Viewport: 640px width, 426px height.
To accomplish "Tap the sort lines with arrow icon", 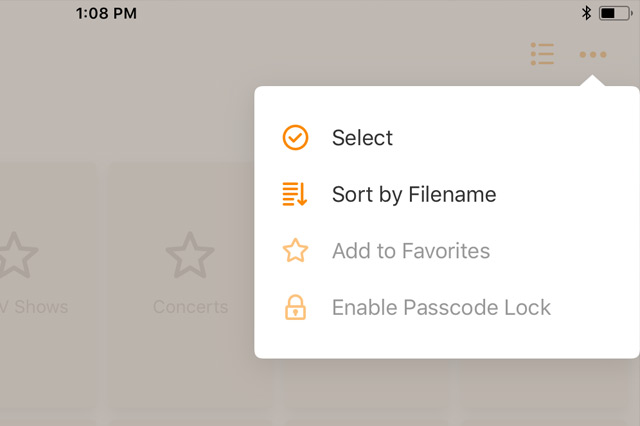I will [x=295, y=194].
